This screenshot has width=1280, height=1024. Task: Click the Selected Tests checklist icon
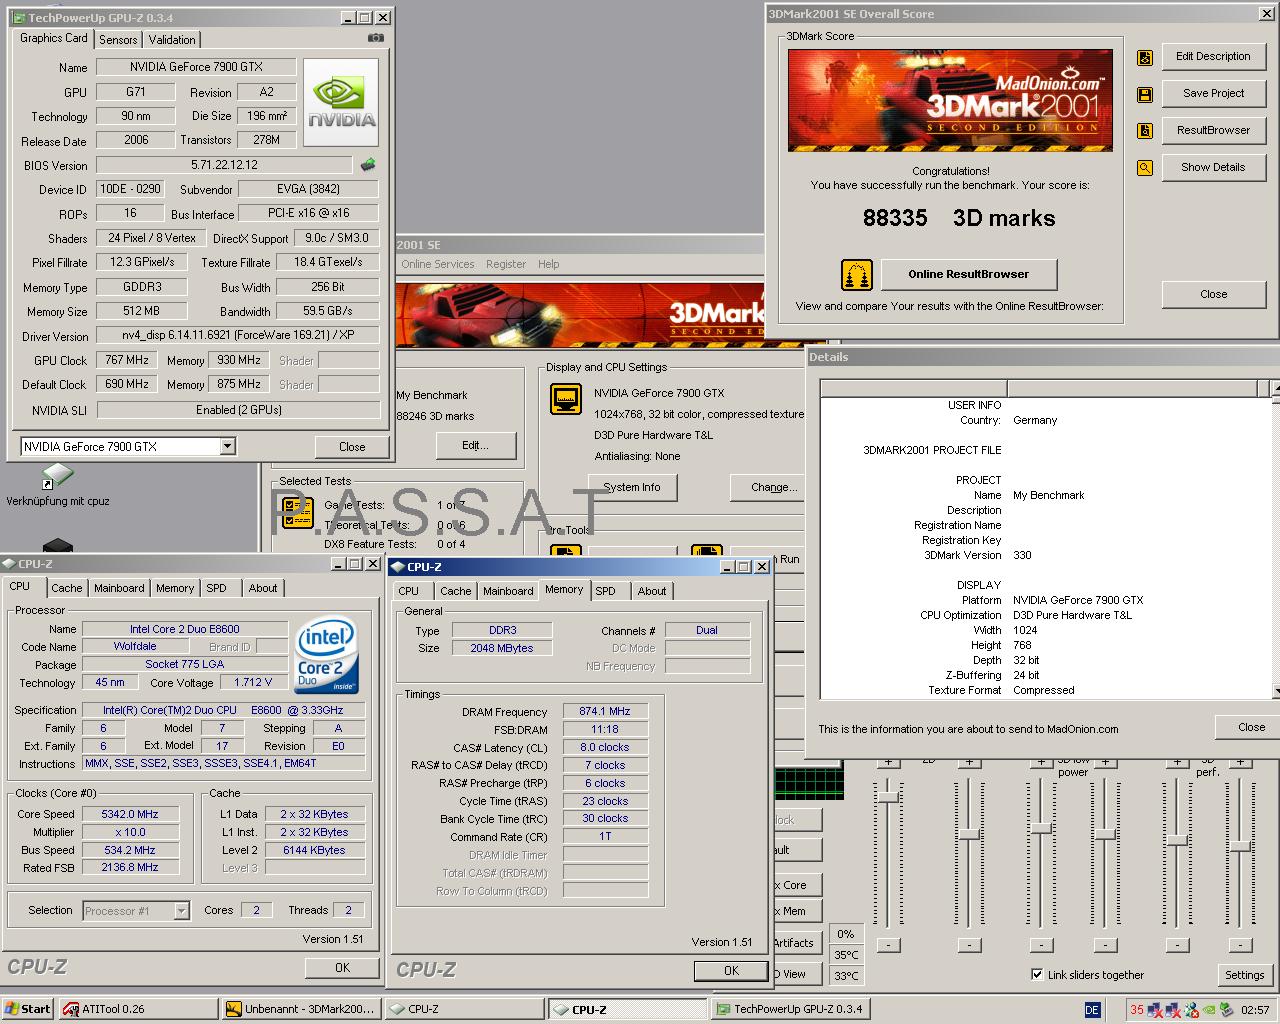pyautogui.click(x=298, y=513)
